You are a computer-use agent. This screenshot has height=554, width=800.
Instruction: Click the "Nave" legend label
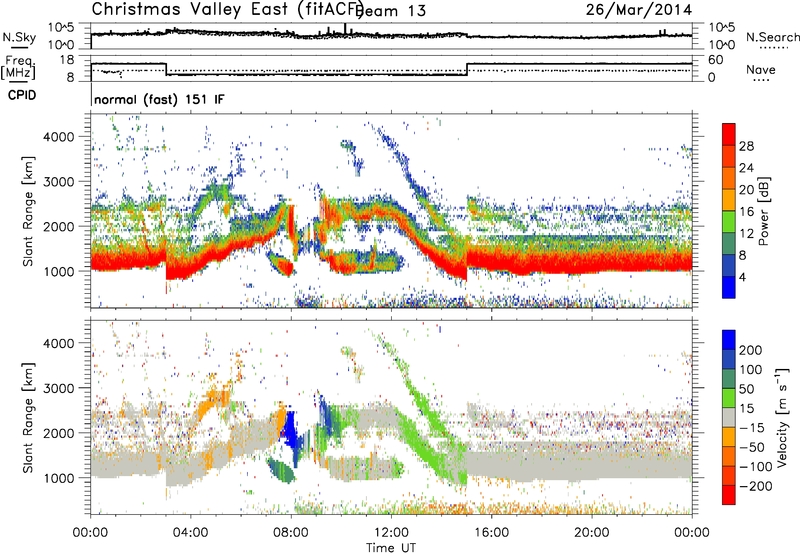point(761,69)
